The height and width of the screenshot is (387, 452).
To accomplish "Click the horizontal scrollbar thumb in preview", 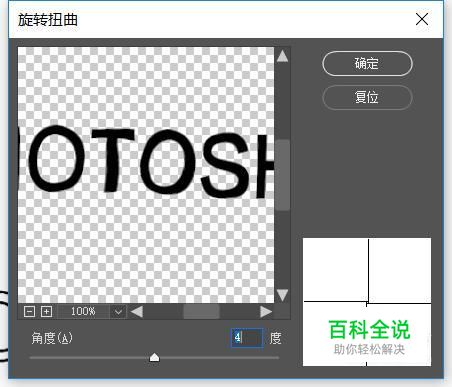I will click(201, 312).
